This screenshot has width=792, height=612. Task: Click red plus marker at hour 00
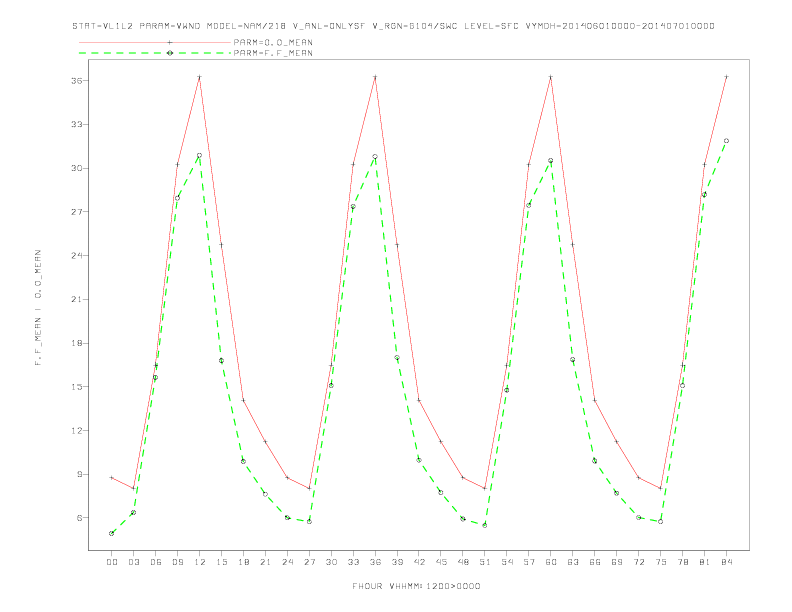point(112,477)
